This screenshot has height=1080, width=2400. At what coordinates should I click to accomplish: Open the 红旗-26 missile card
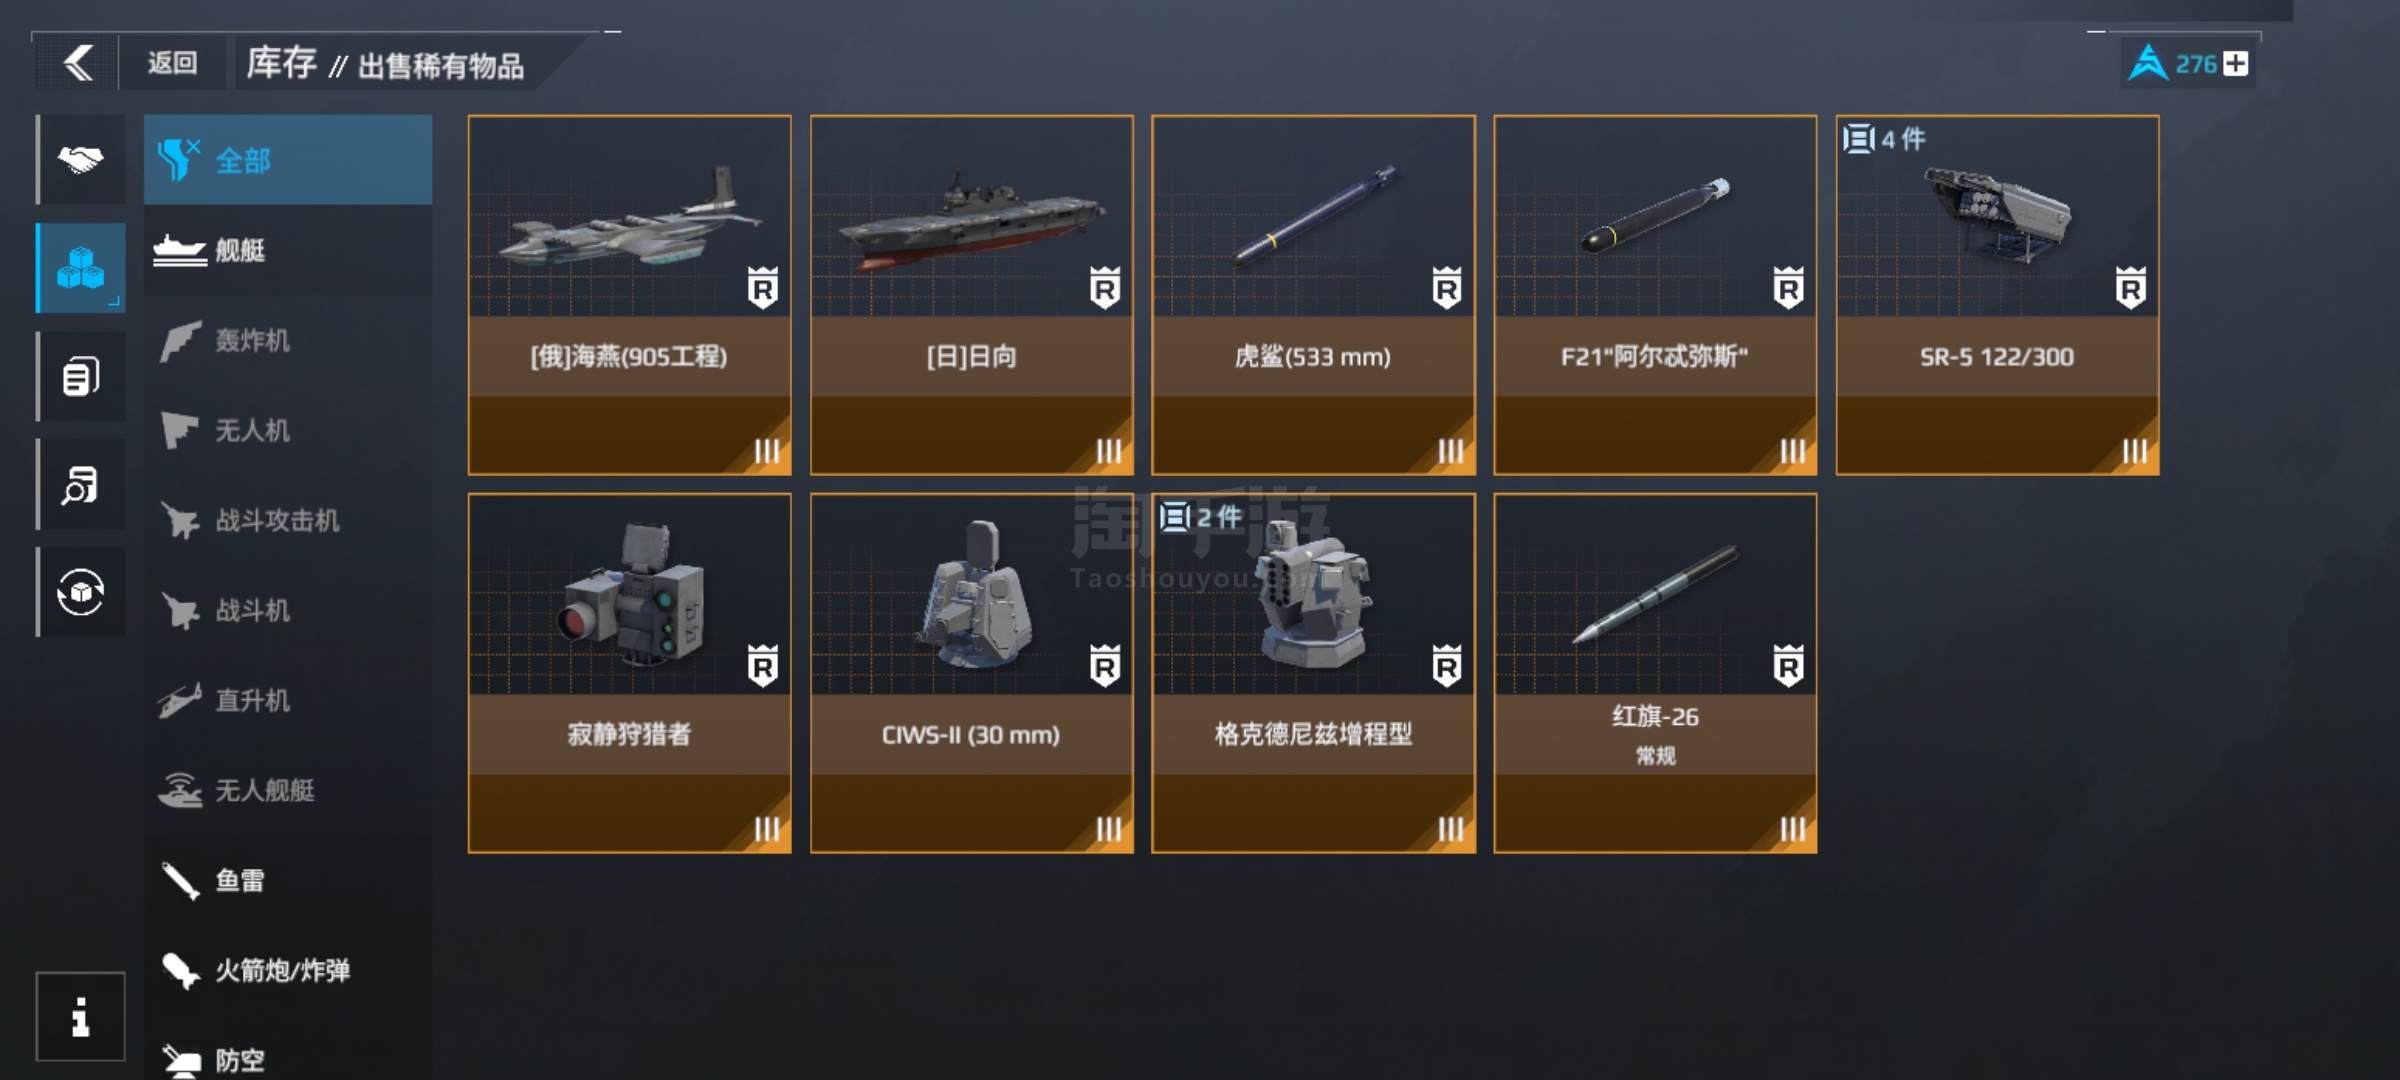coord(1656,673)
